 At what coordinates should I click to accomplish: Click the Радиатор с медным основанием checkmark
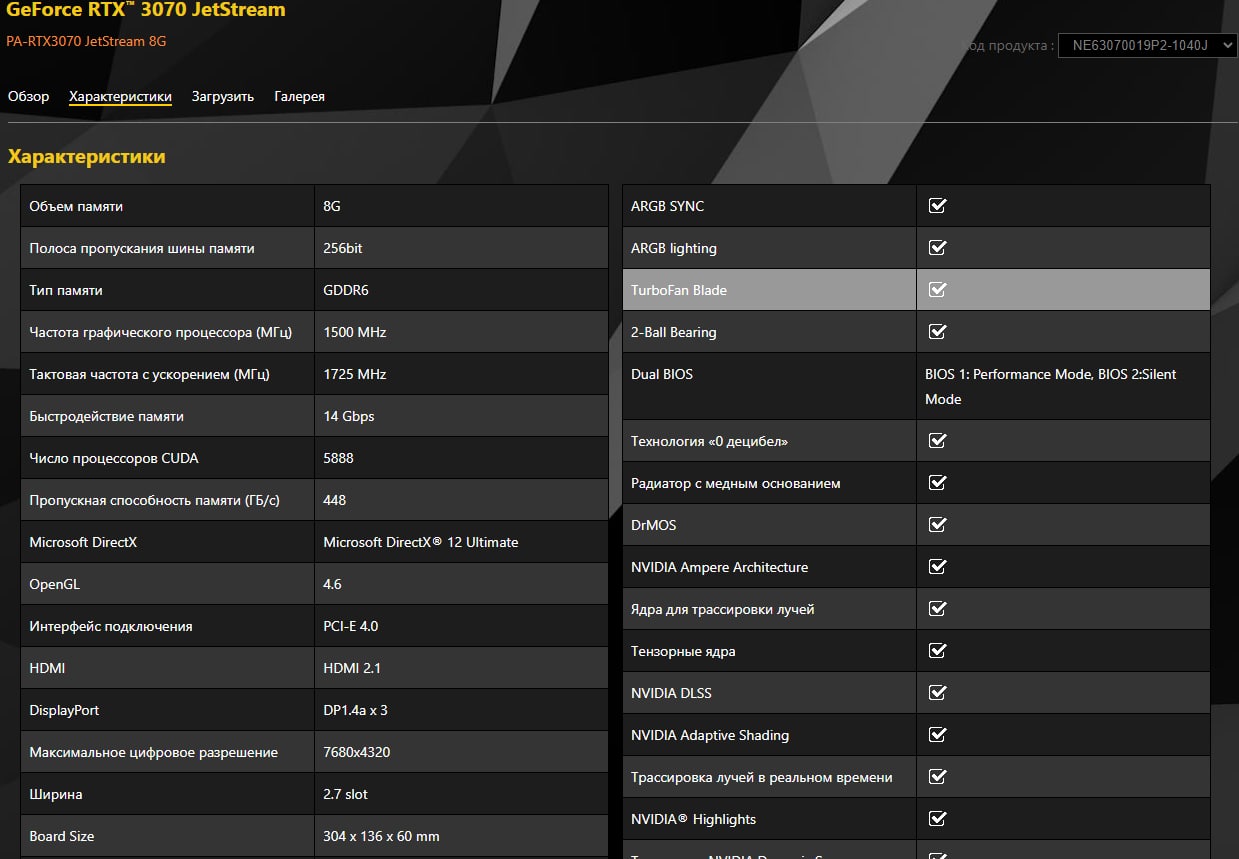[937, 483]
